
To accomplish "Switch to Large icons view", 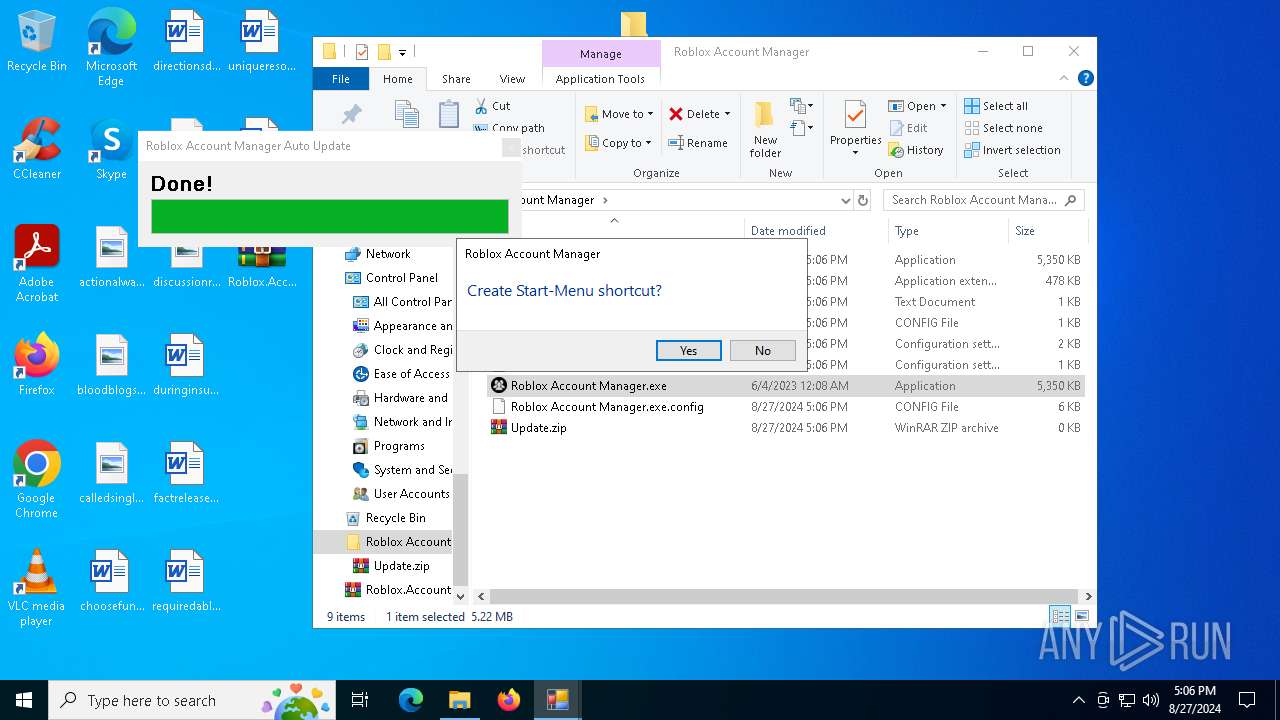I will [x=1080, y=616].
